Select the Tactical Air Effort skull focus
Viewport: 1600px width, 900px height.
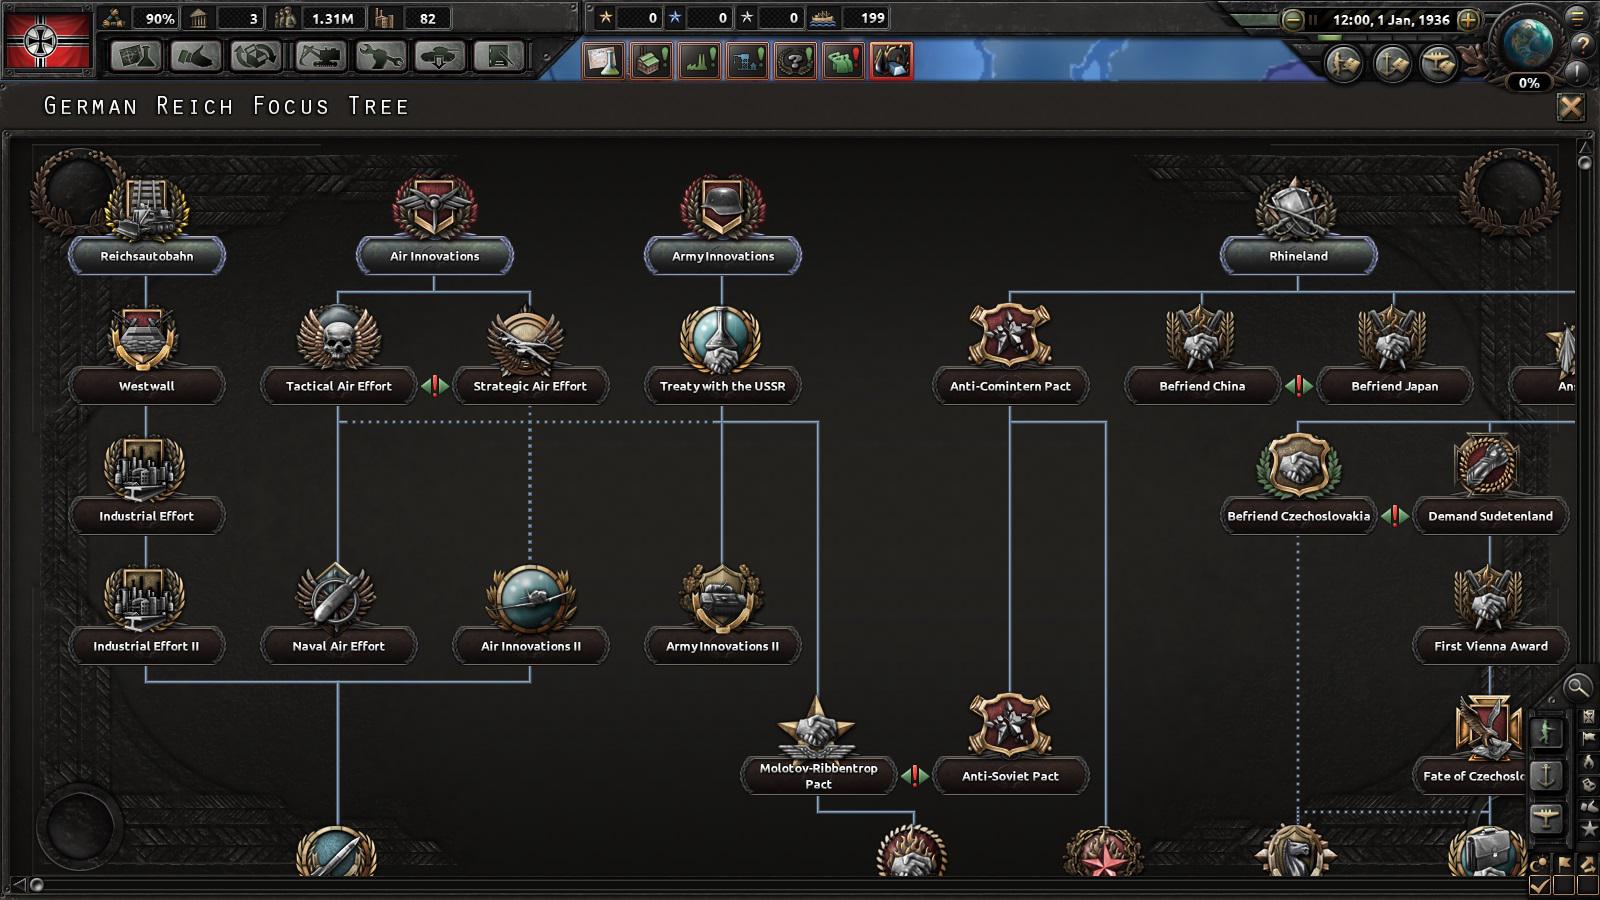click(339, 386)
